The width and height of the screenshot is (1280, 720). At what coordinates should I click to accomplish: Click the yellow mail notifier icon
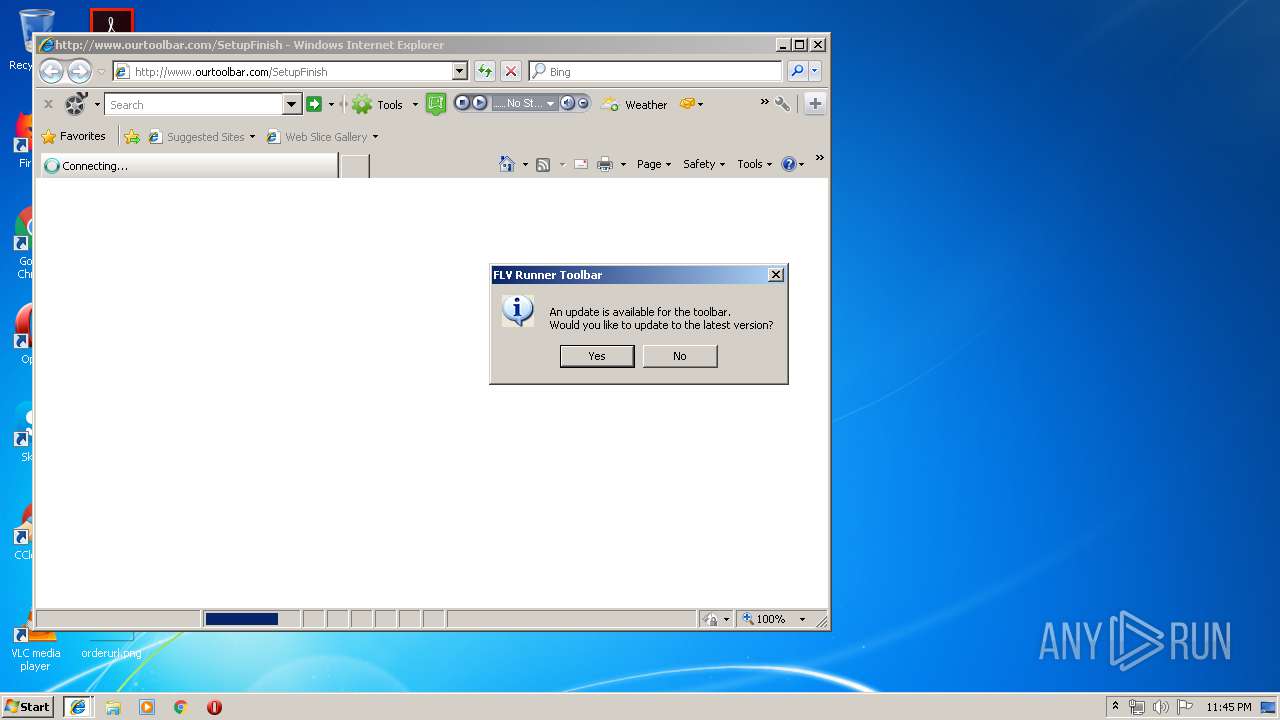point(687,104)
